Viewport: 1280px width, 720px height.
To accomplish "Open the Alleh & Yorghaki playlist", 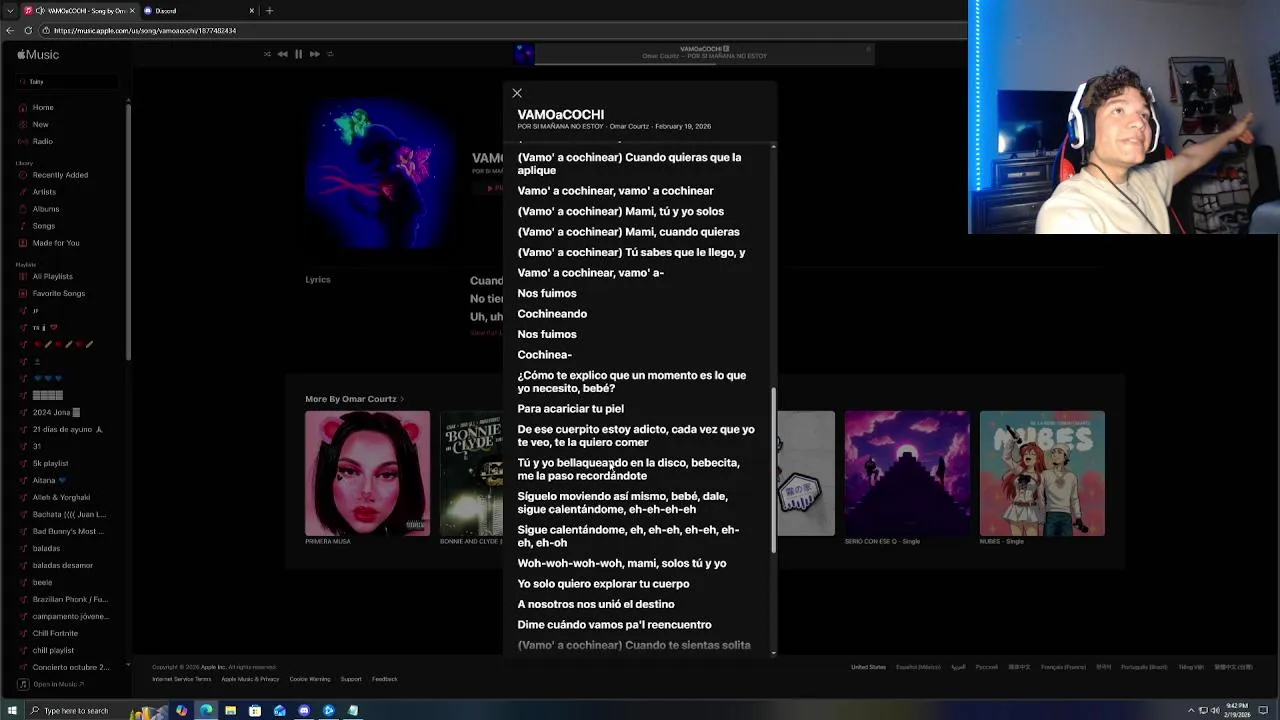I will [60, 497].
